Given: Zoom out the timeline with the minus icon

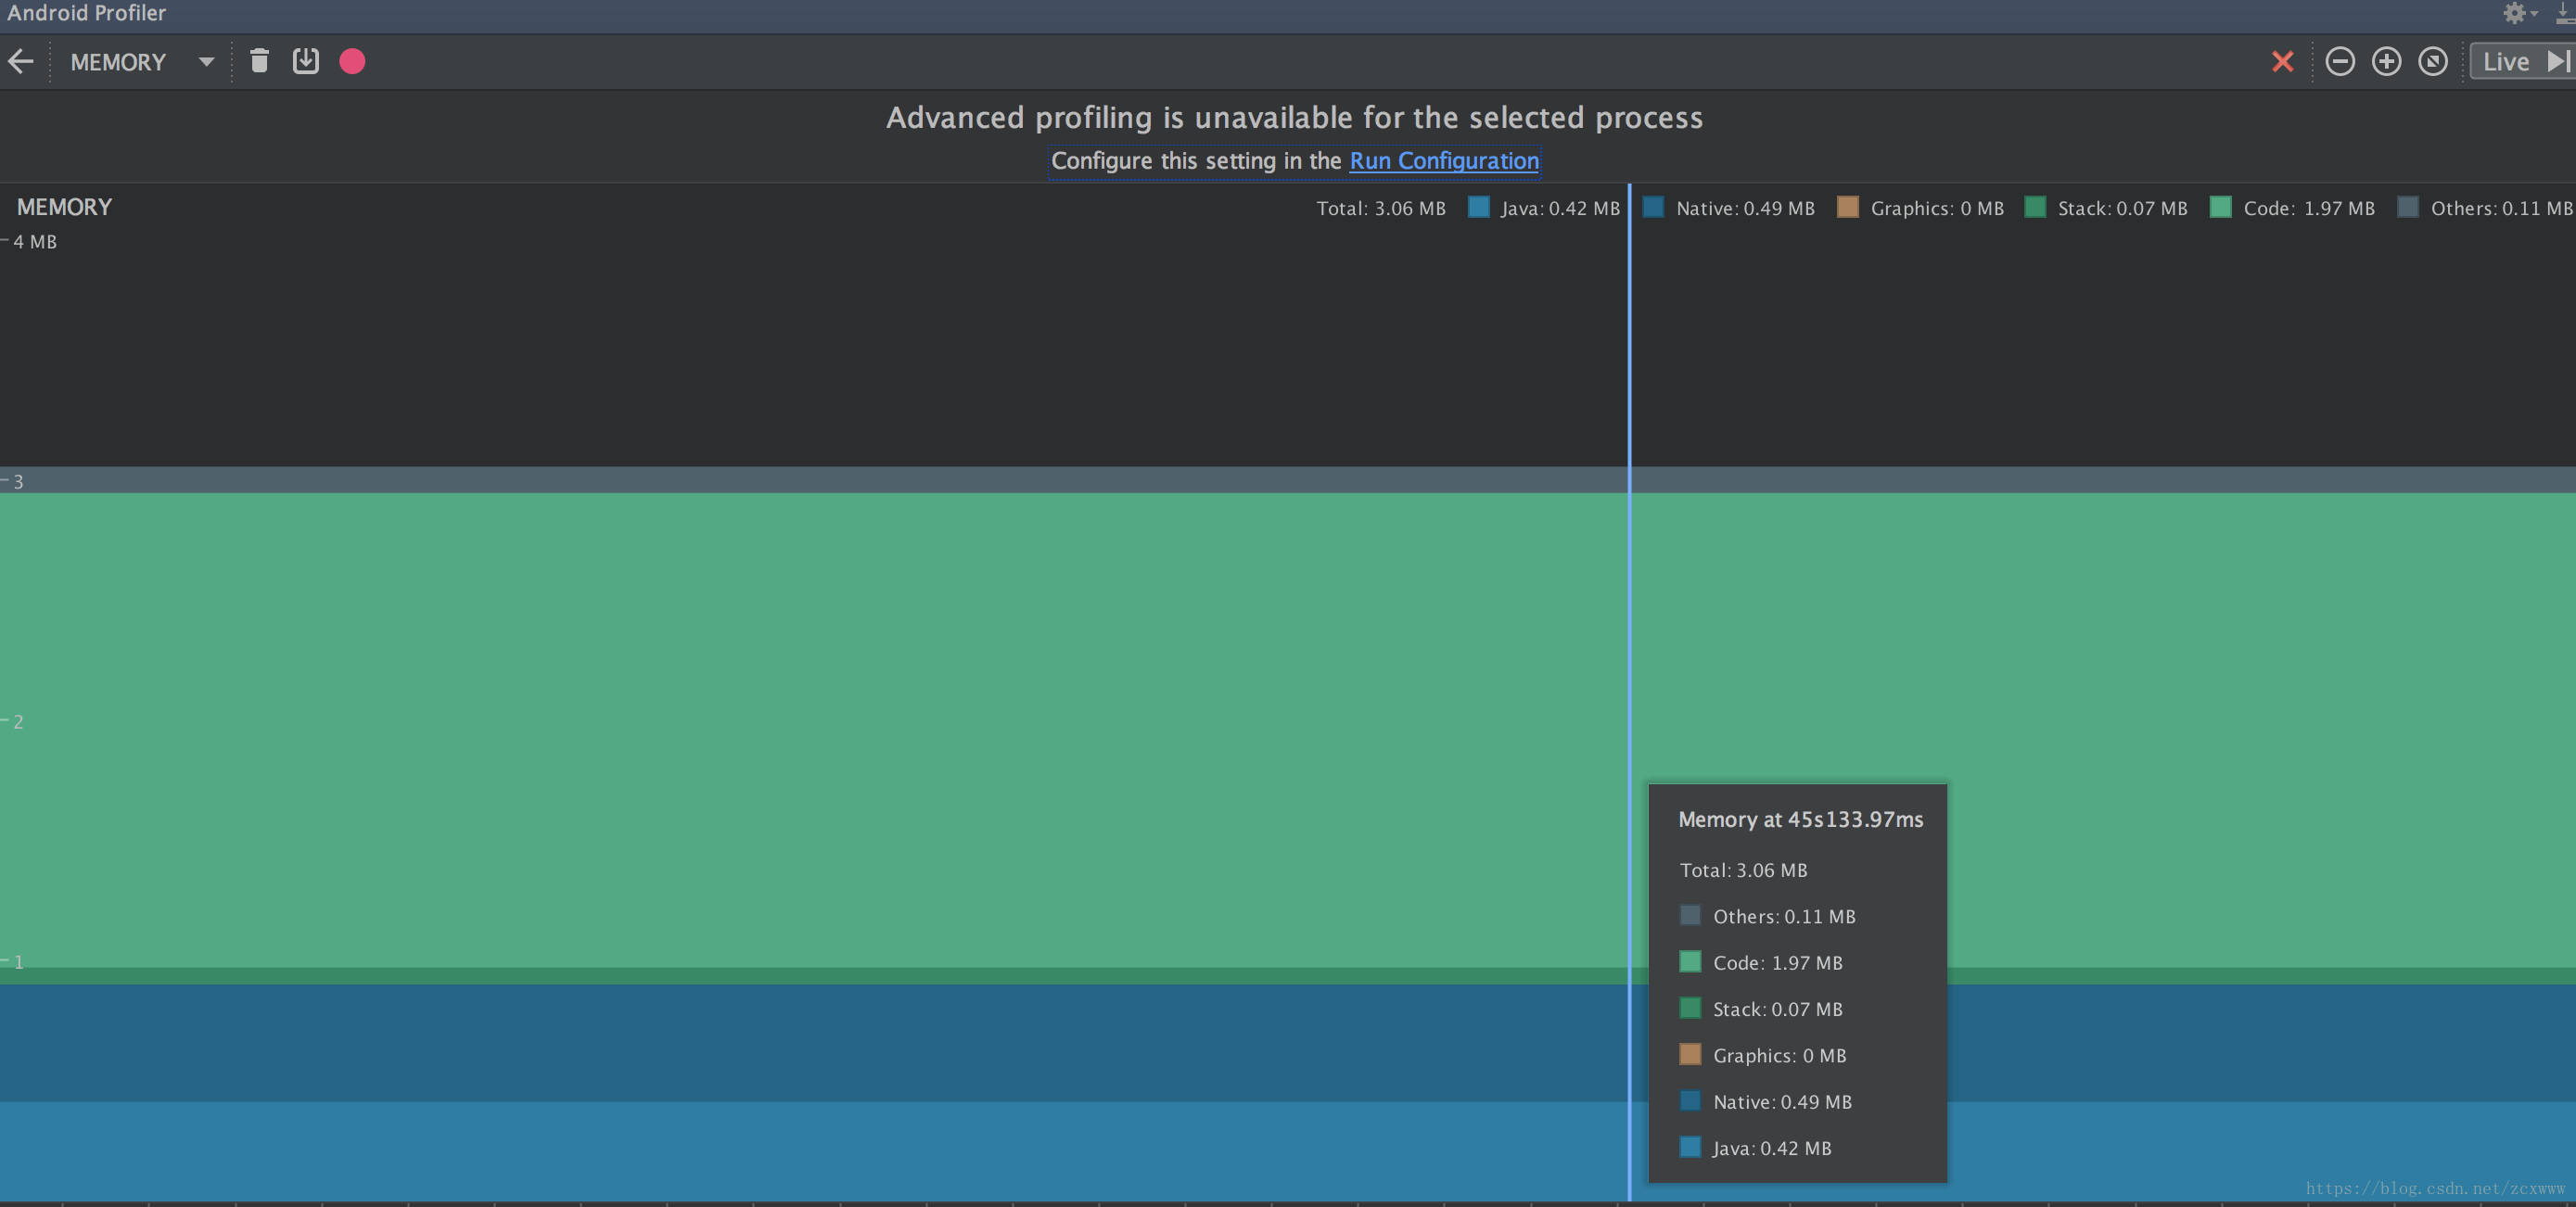Looking at the screenshot, I should (x=2339, y=62).
